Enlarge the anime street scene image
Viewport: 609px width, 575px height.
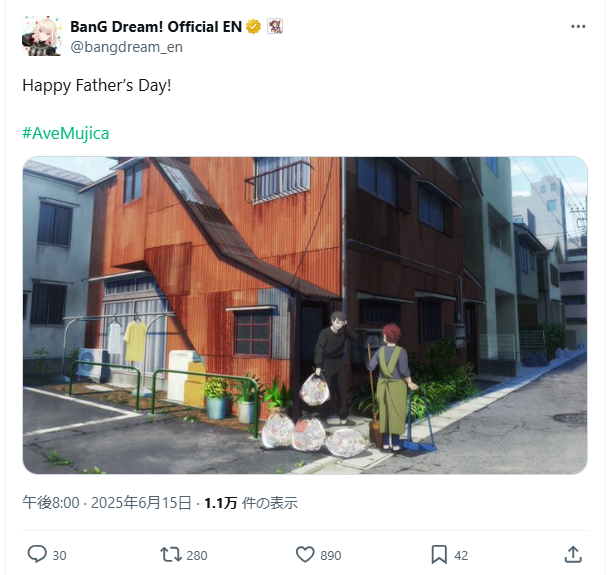[x=305, y=315]
